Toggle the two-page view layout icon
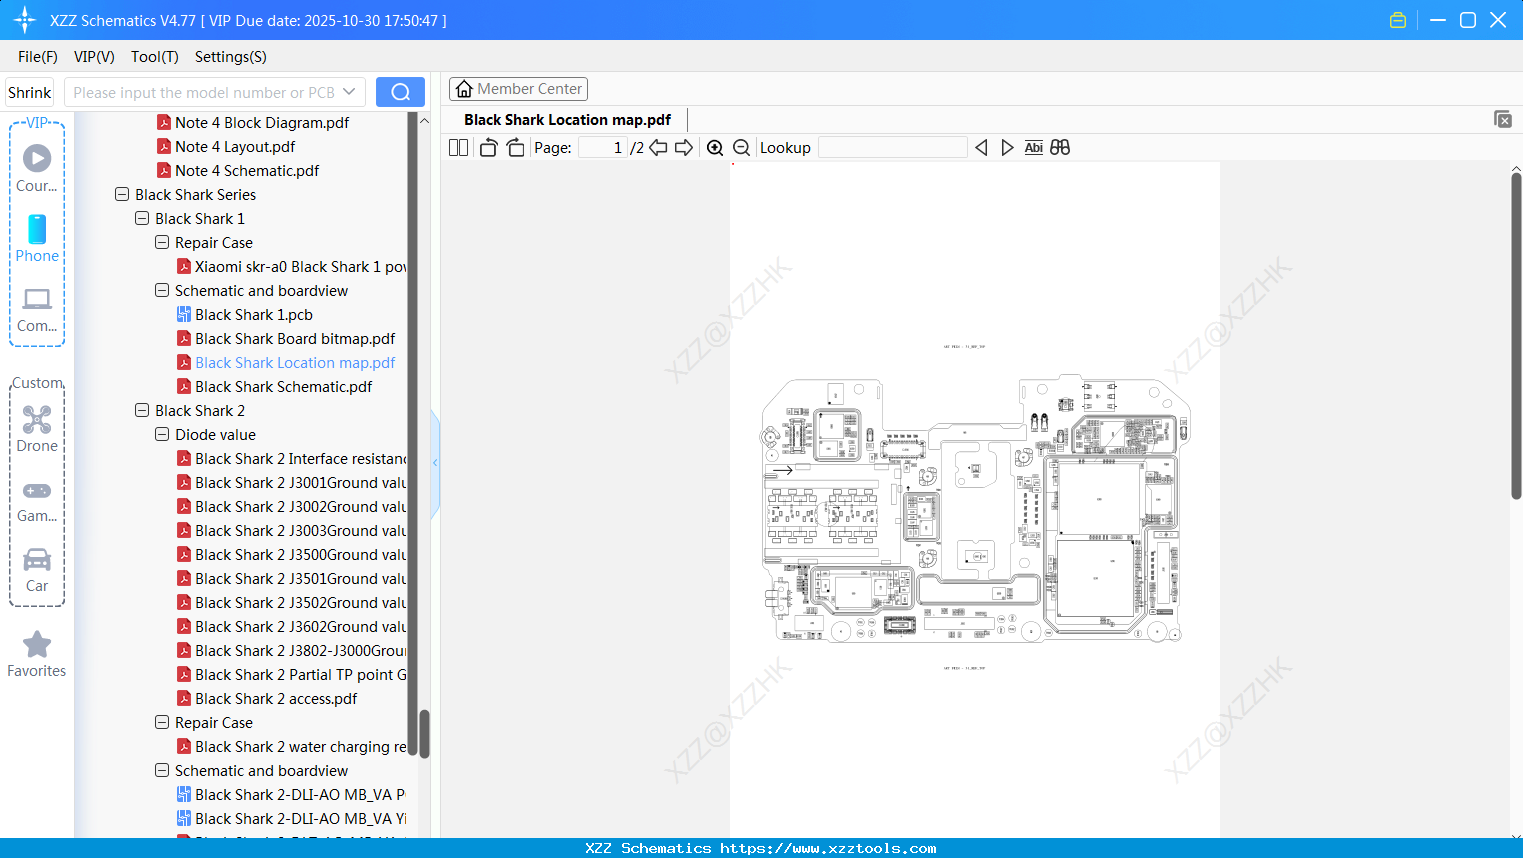The height and width of the screenshot is (858, 1523). point(458,148)
